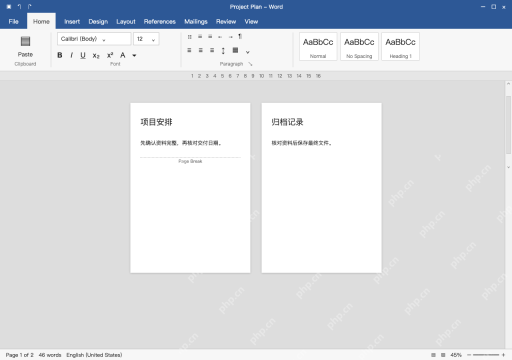Viewport: 512px width, 360px height.
Task: Click the shading and borders icon
Action: (x=235, y=50)
